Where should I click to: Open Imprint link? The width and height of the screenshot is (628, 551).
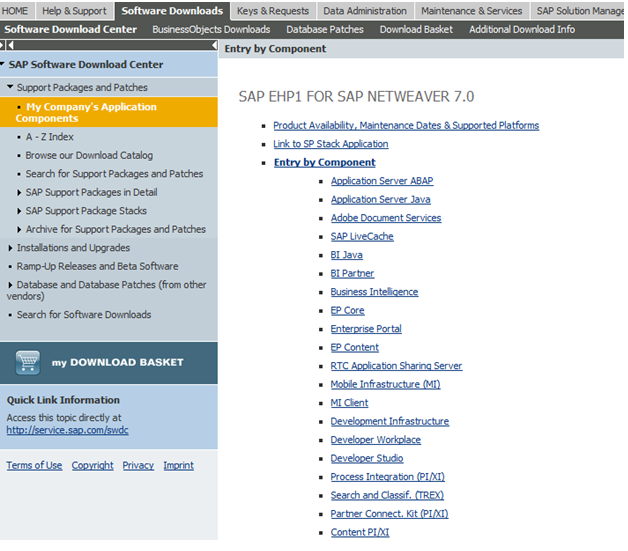tap(178, 465)
